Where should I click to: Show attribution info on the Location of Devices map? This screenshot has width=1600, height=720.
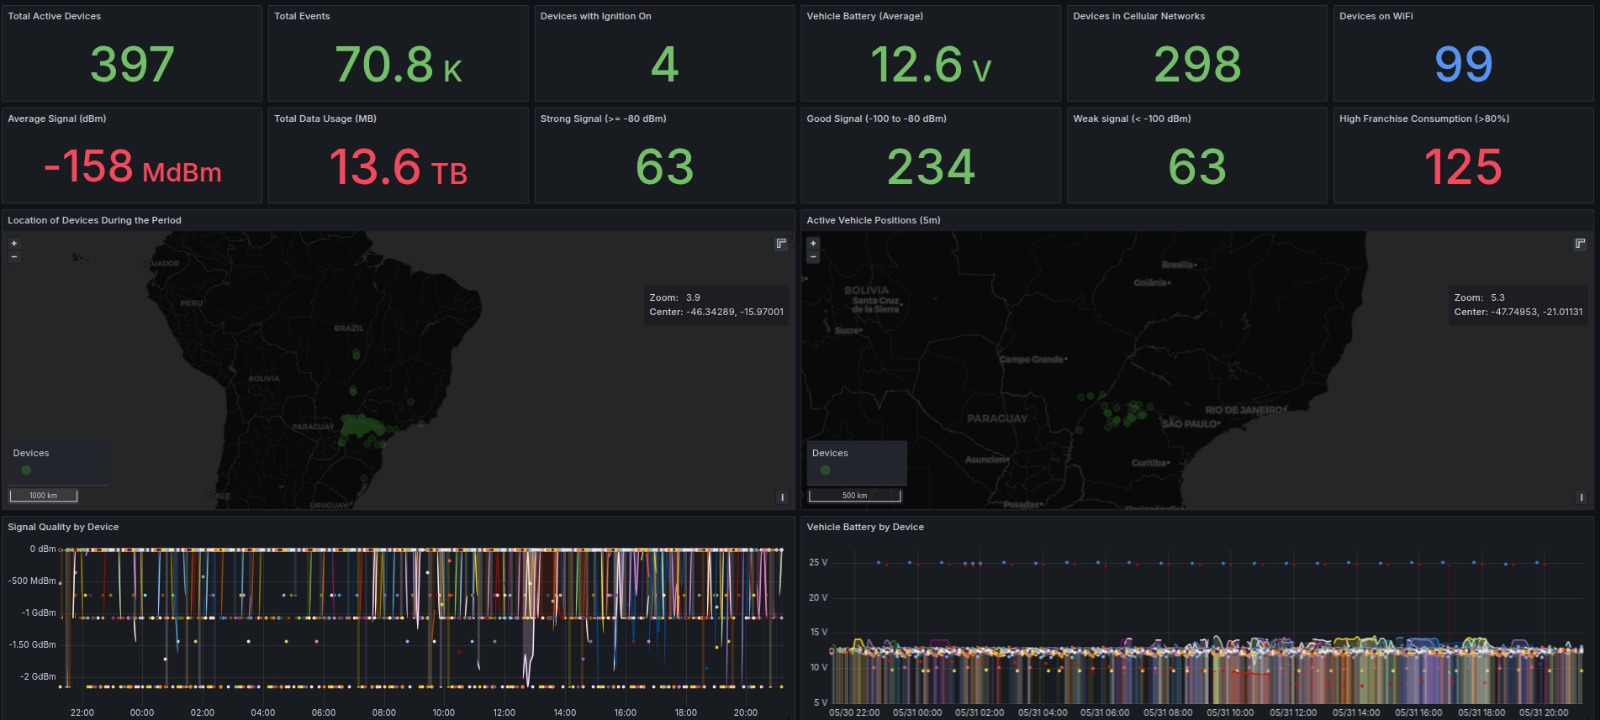[782, 497]
